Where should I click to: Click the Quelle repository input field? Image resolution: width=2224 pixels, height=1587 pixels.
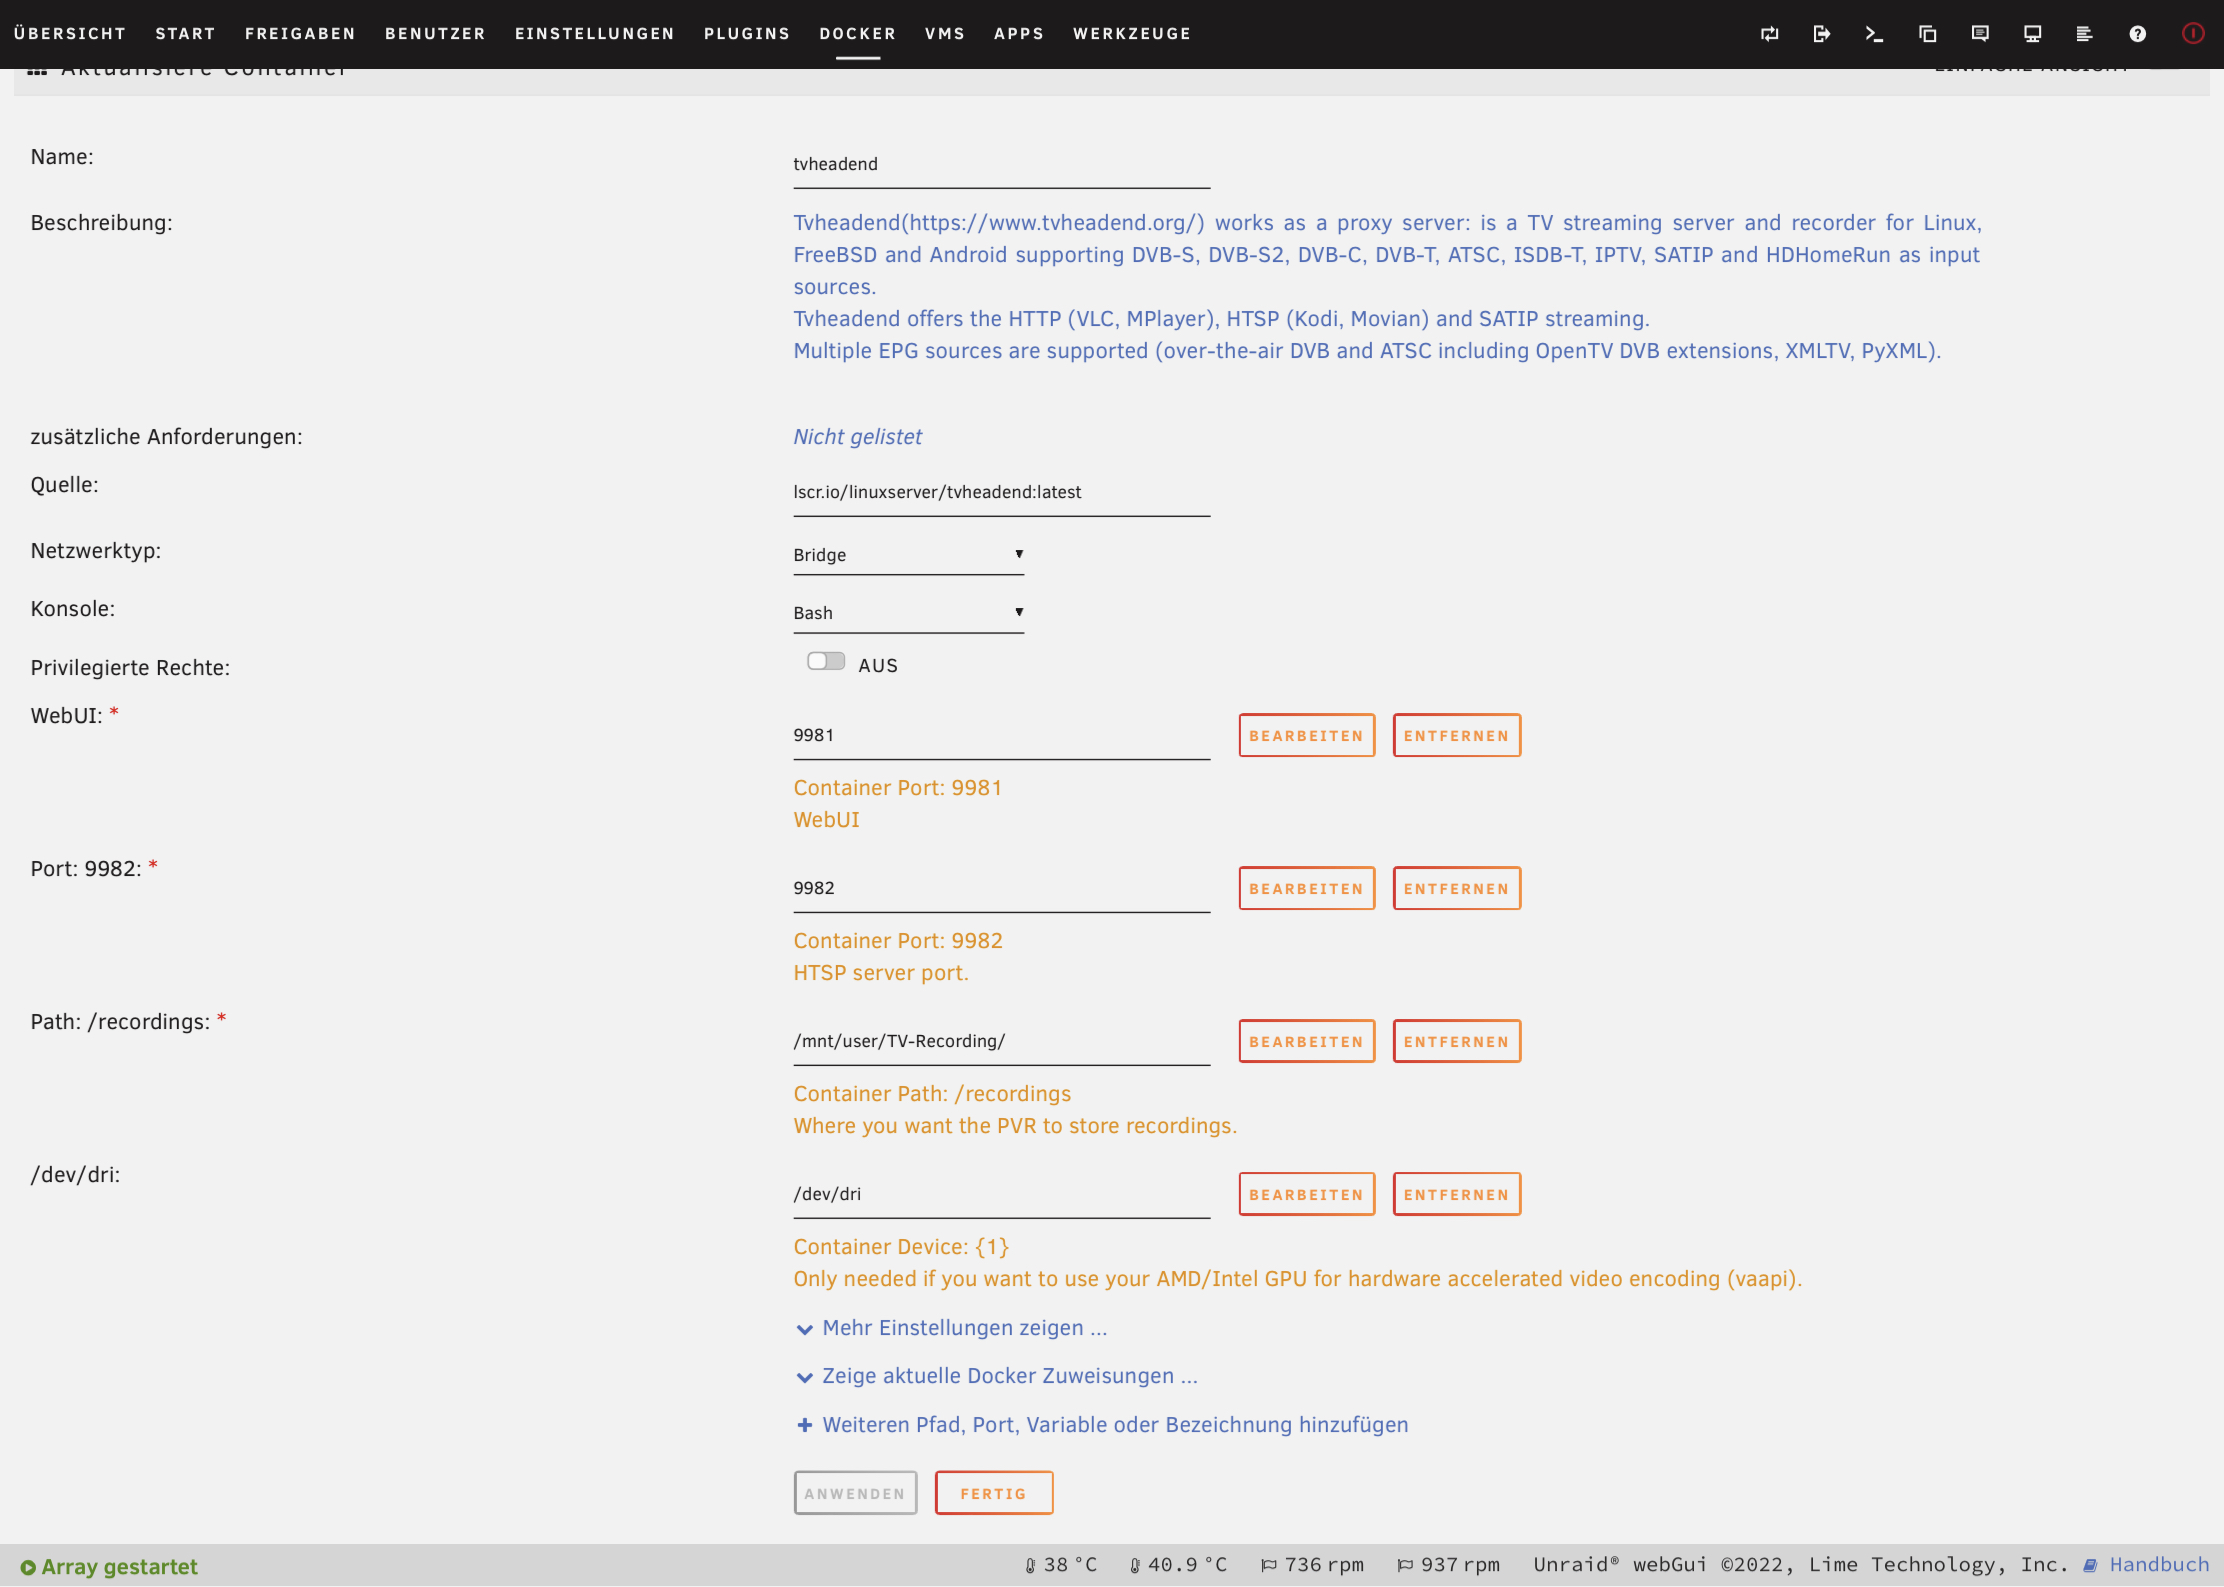pyautogui.click(x=1001, y=493)
